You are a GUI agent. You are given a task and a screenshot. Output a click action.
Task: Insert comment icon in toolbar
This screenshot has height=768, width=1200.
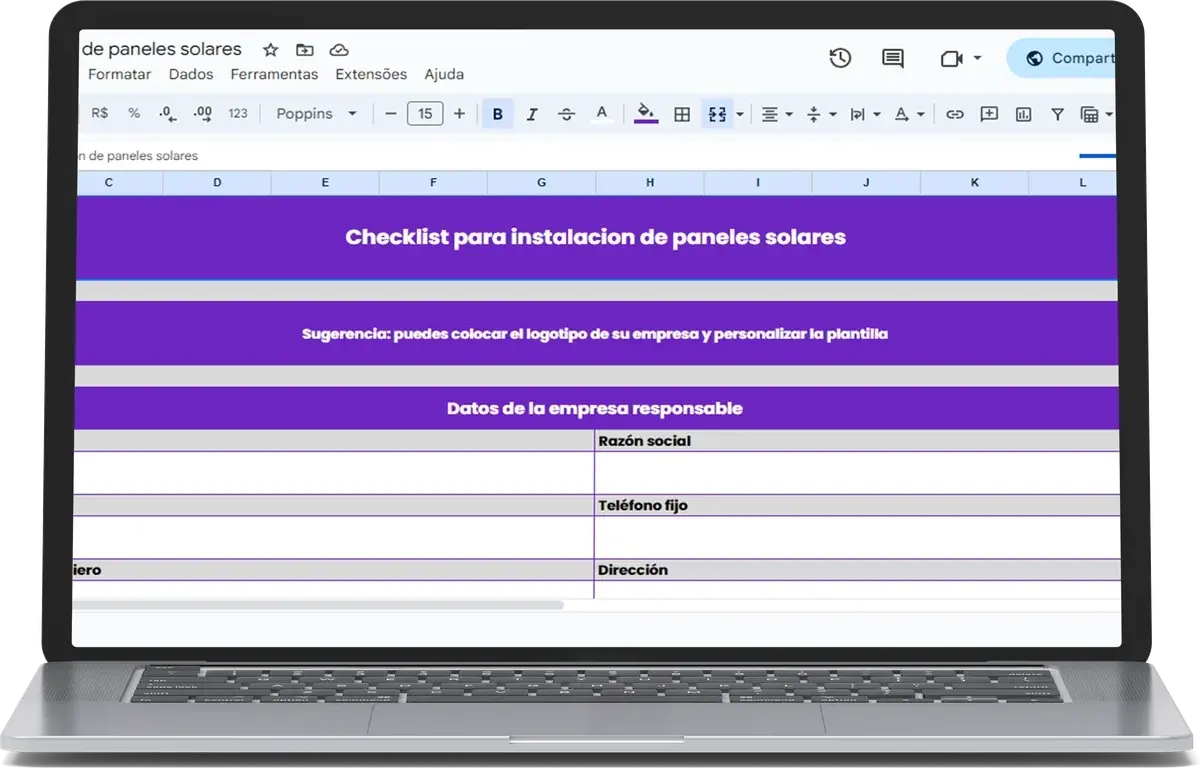[x=989, y=114]
